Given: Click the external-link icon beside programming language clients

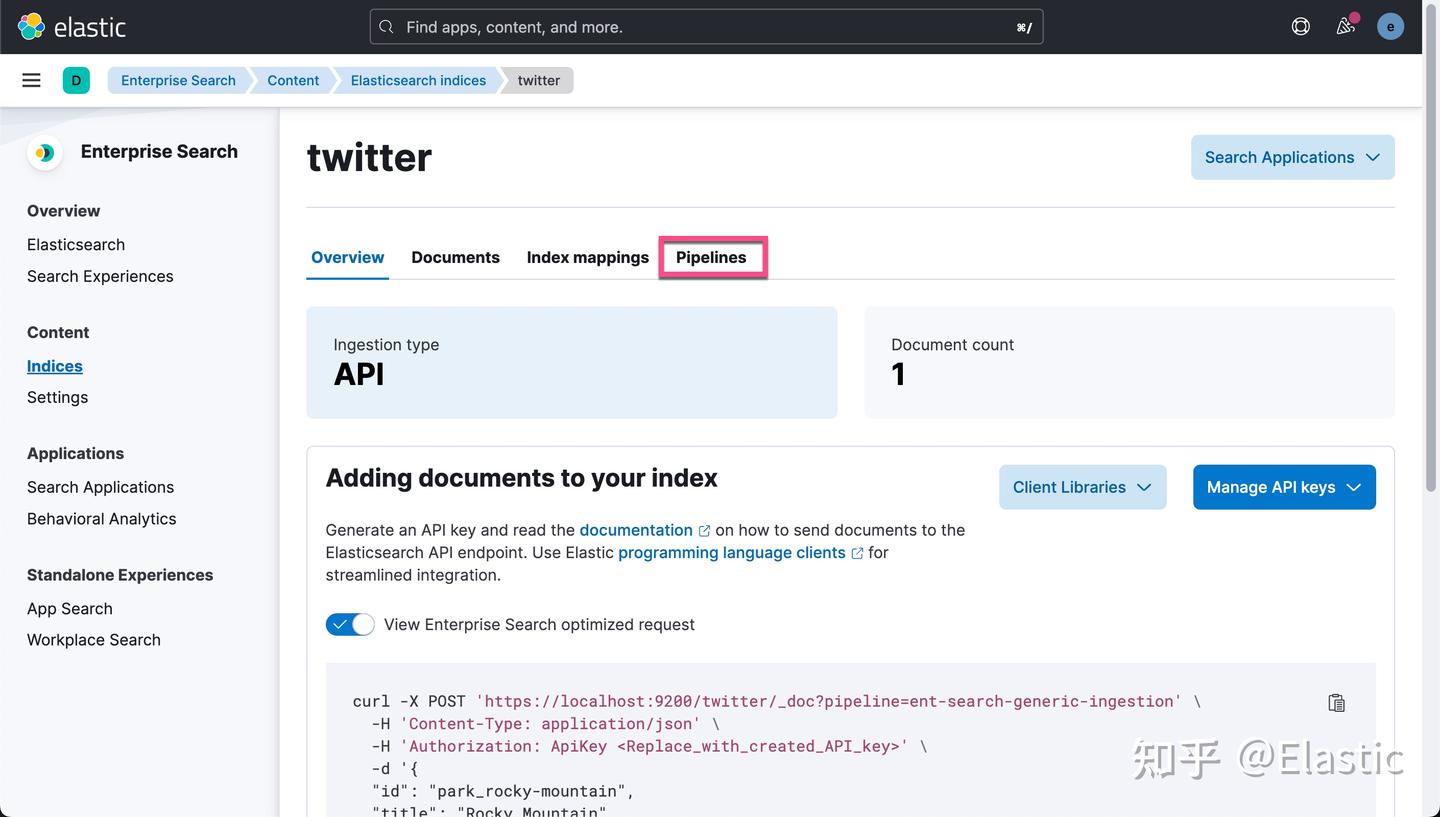Looking at the screenshot, I should click(857, 552).
